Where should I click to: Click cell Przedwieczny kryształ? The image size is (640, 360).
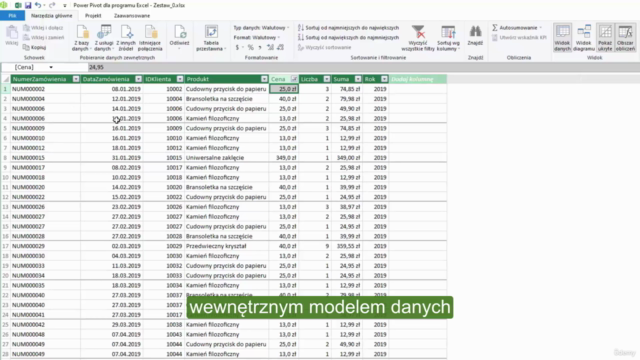(x=227, y=246)
